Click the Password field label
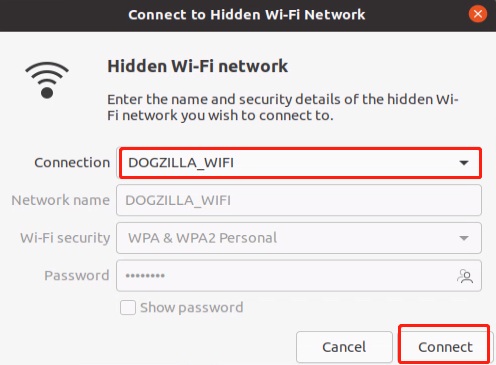Image resolution: width=496 pixels, height=365 pixels. pos(77,276)
